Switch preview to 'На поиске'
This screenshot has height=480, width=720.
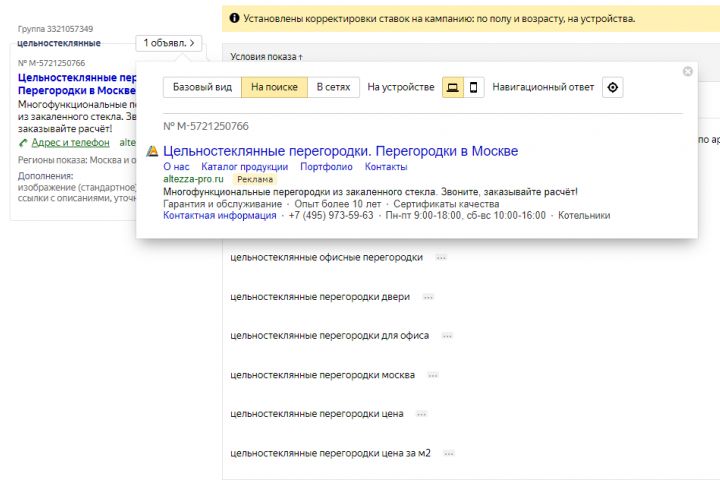[x=274, y=87]
